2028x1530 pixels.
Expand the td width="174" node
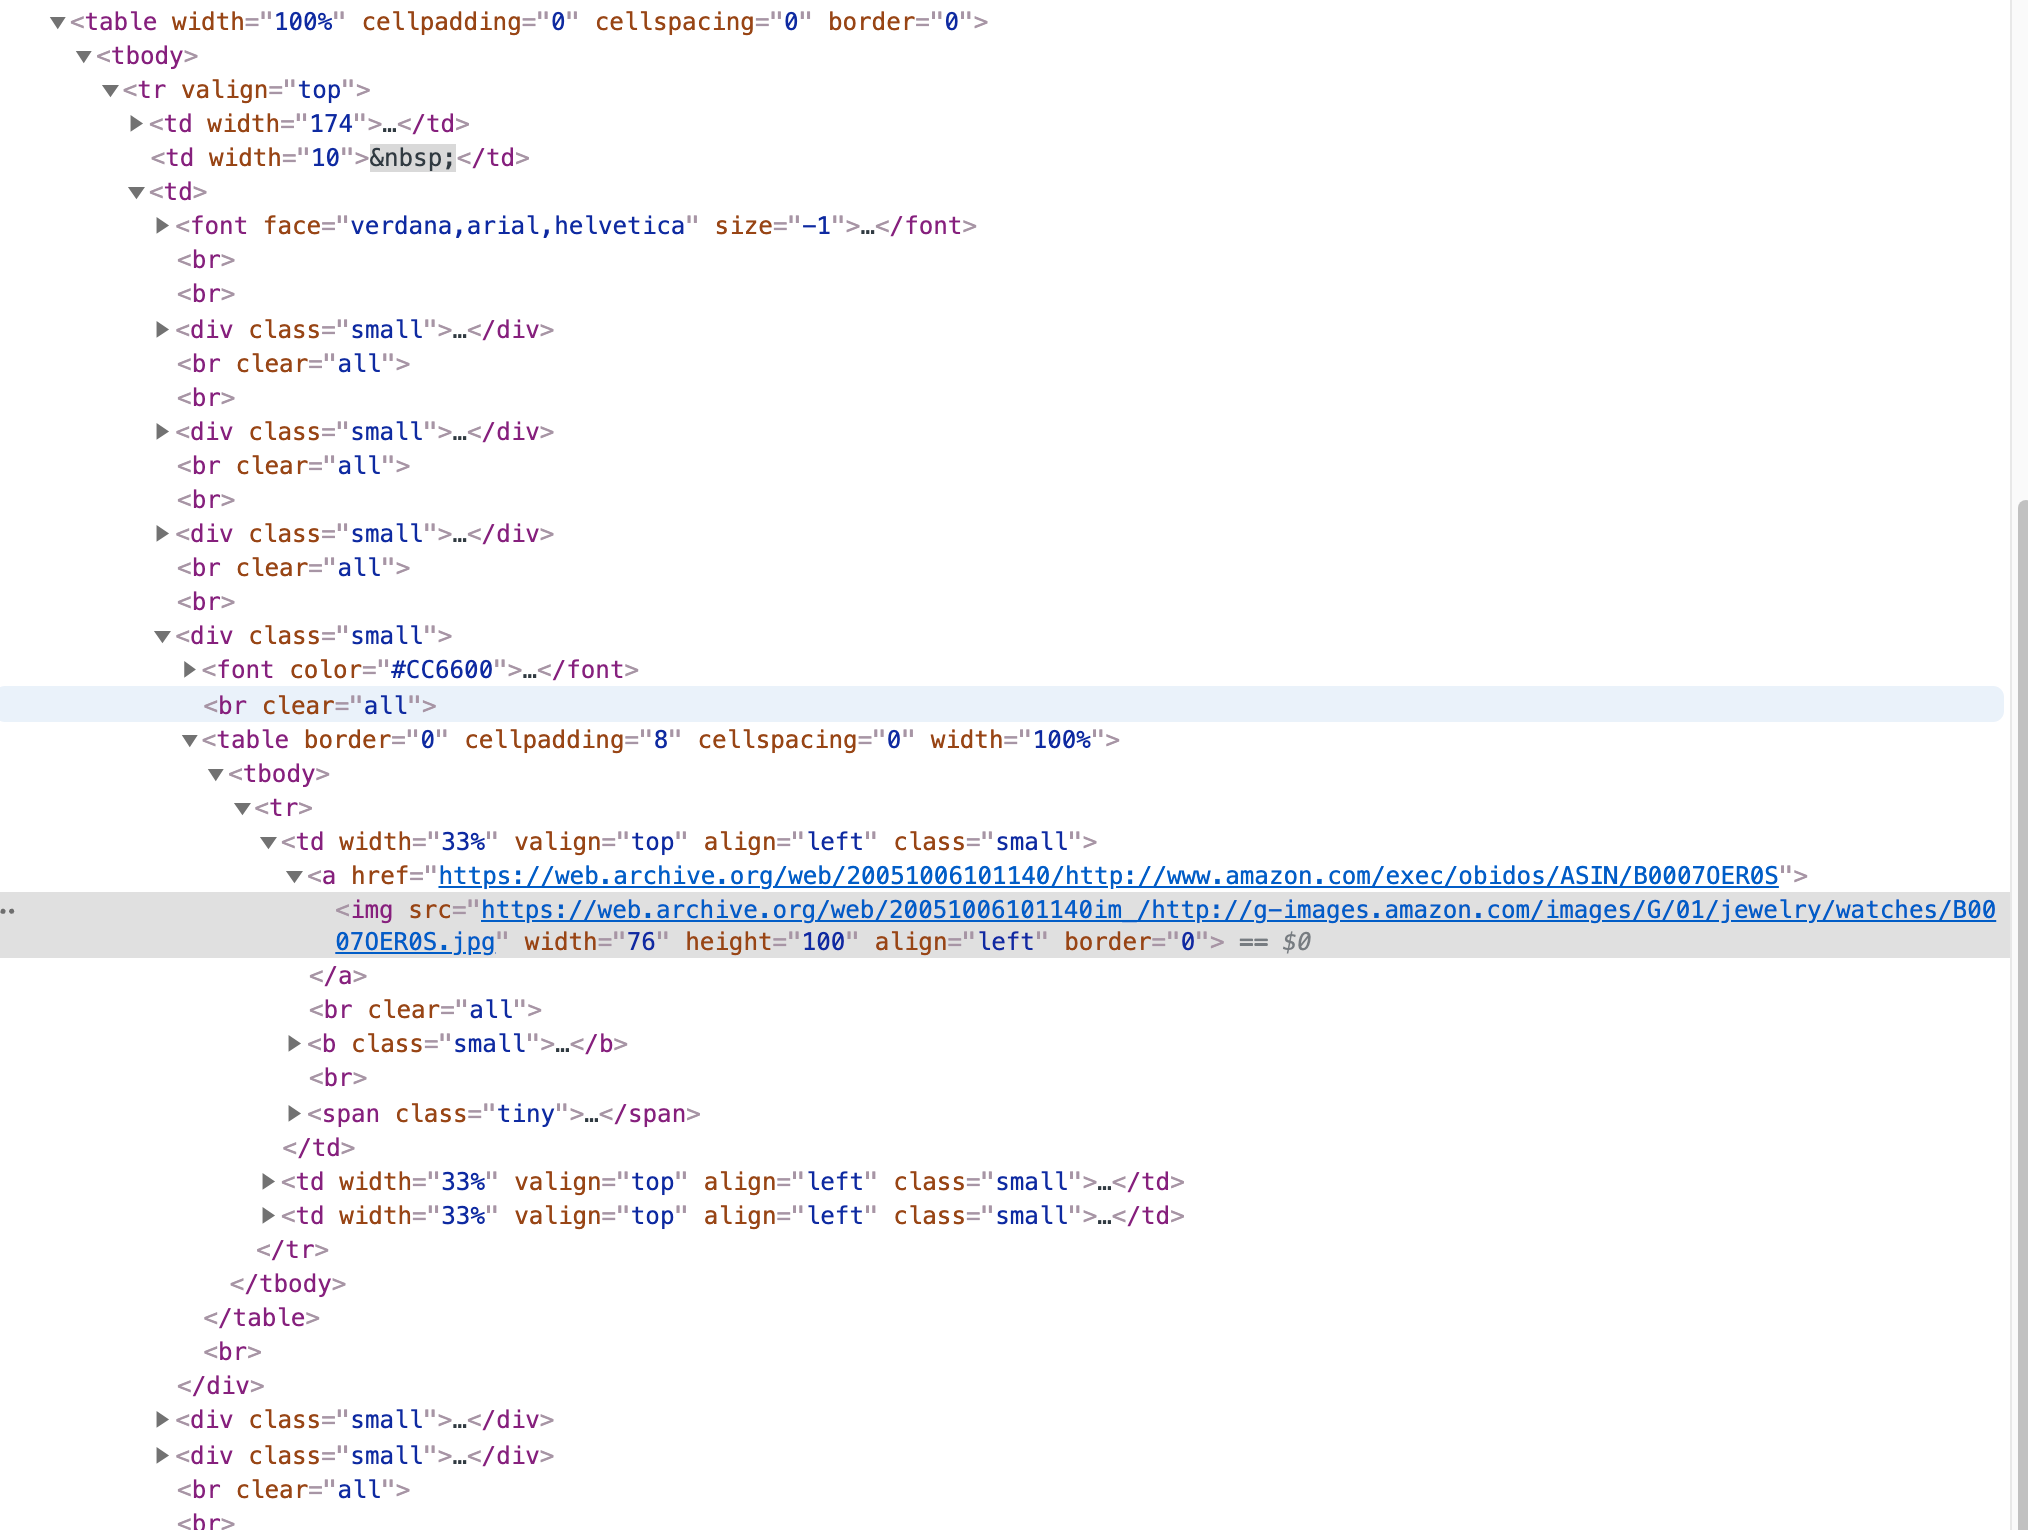(137, 124)
